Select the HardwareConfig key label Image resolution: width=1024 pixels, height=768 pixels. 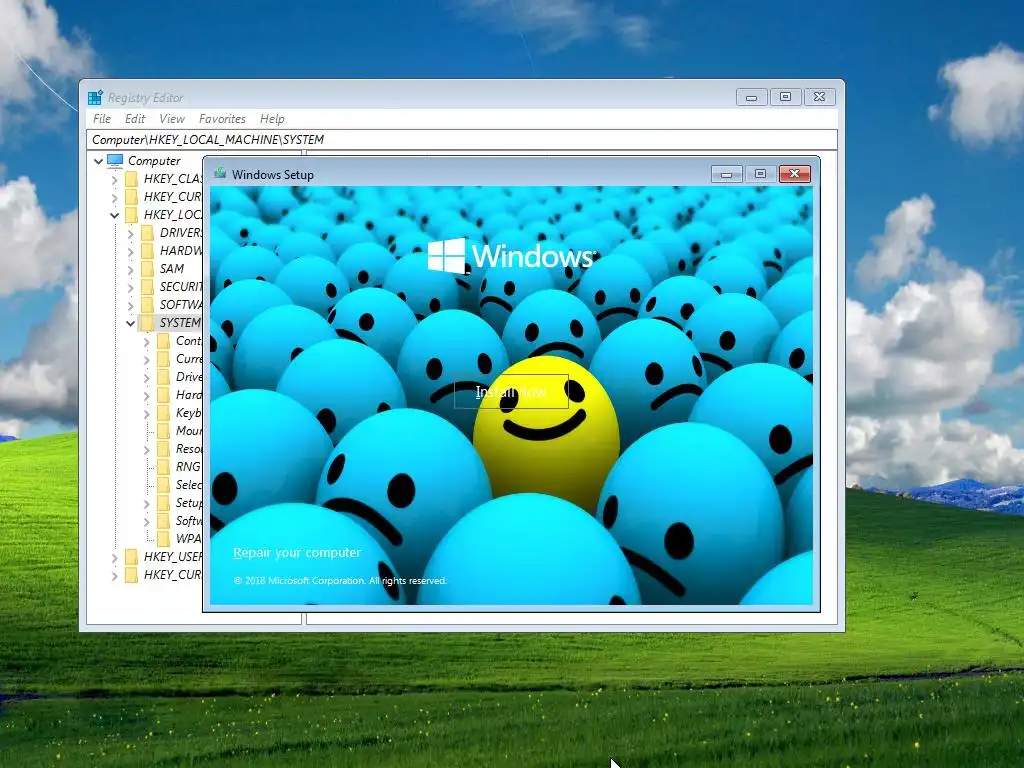point(189,395)
